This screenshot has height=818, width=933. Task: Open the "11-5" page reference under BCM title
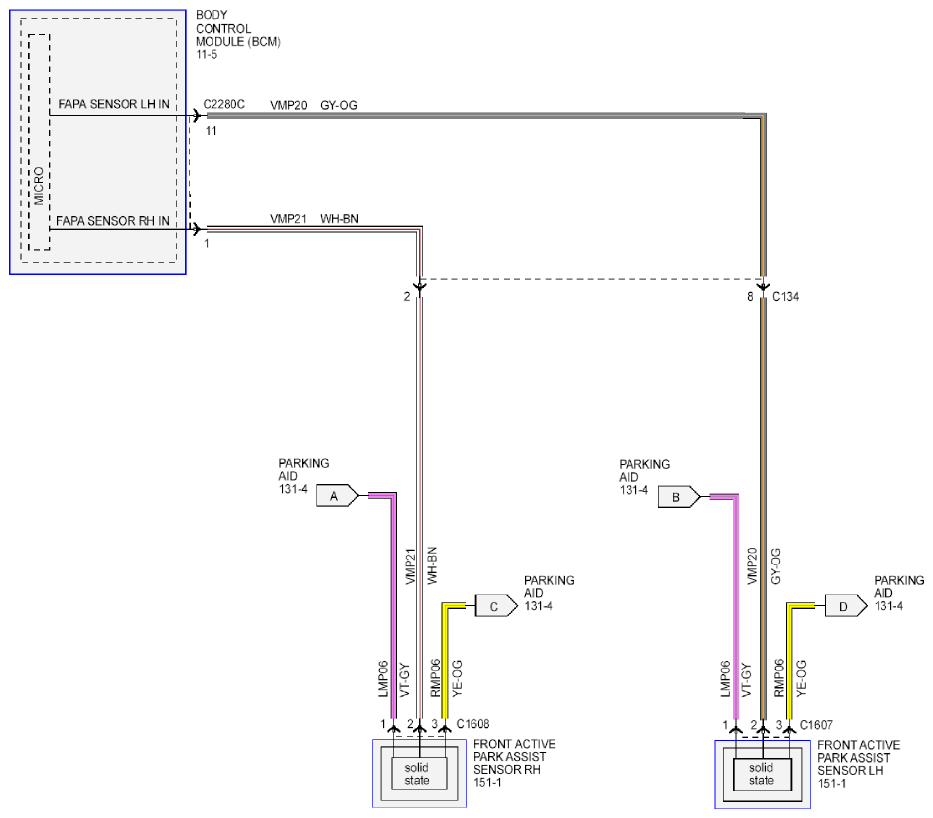click(206, 55)
